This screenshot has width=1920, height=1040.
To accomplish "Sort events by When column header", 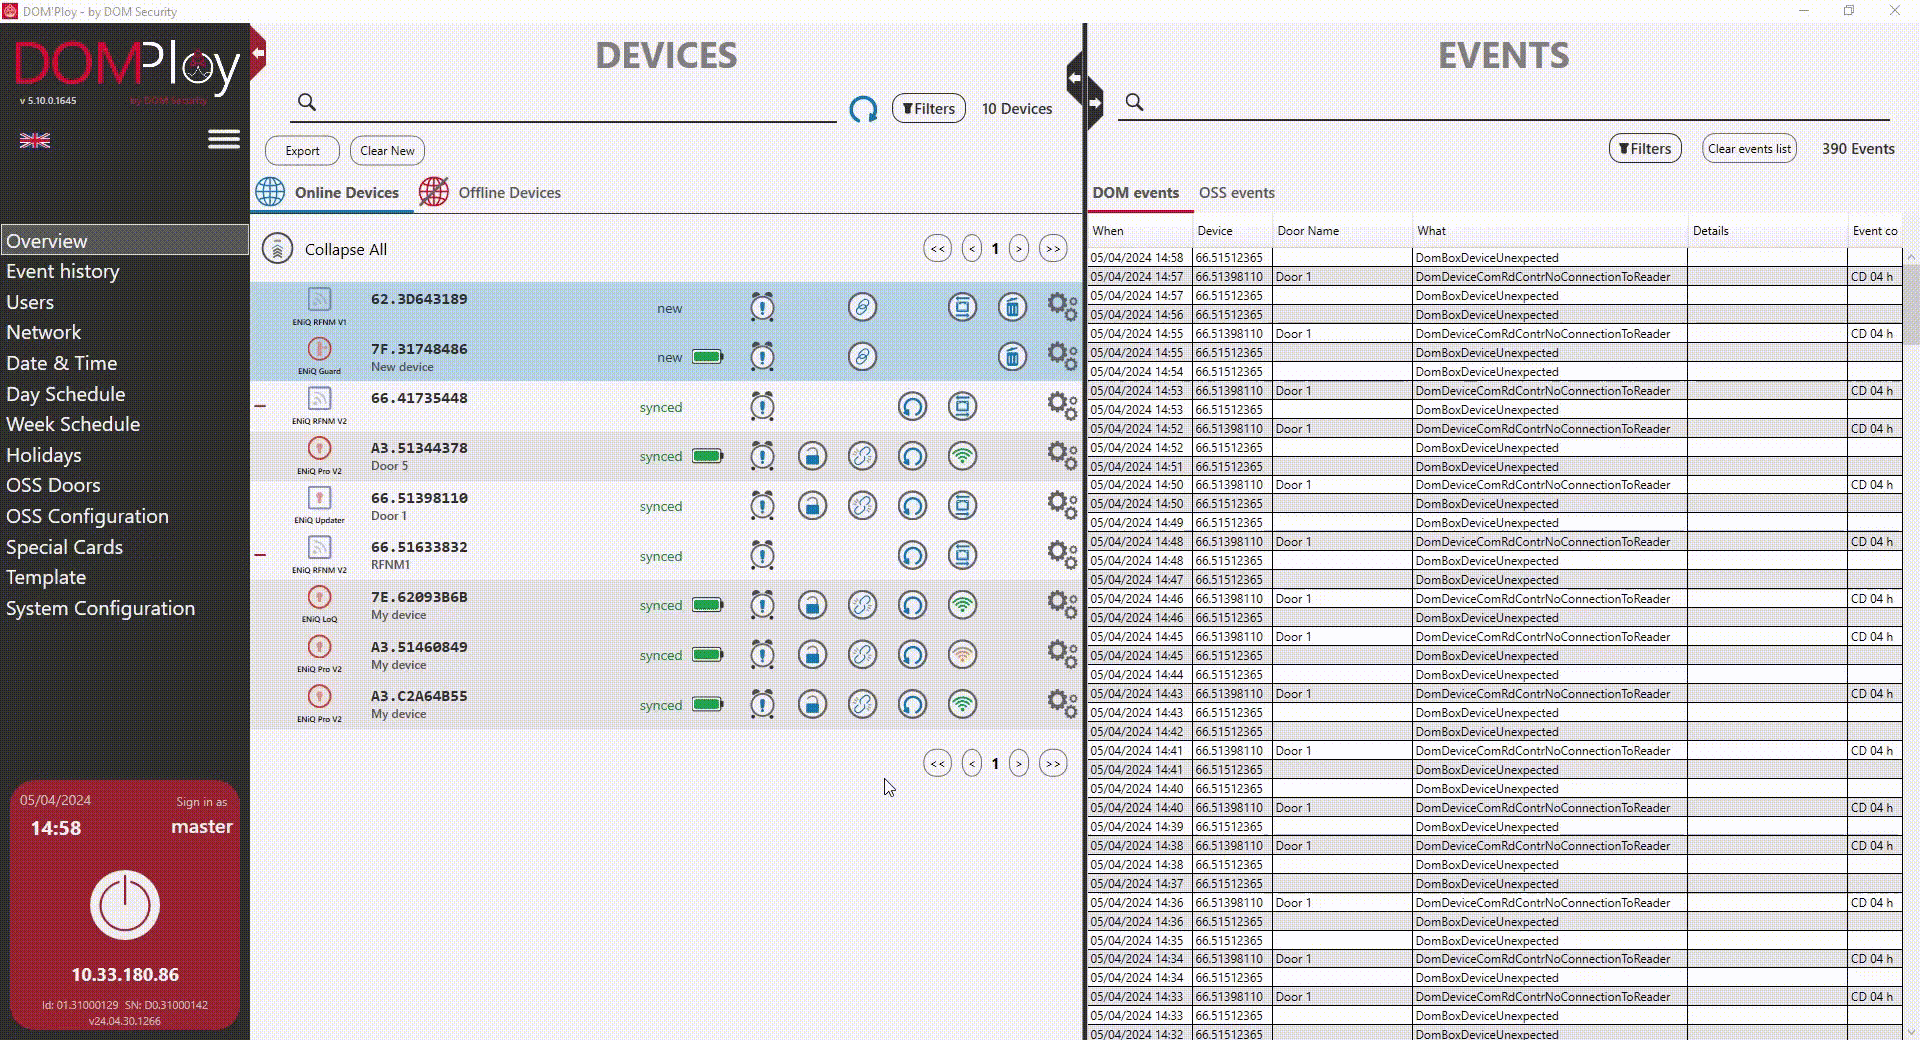I will [1139, 230].
